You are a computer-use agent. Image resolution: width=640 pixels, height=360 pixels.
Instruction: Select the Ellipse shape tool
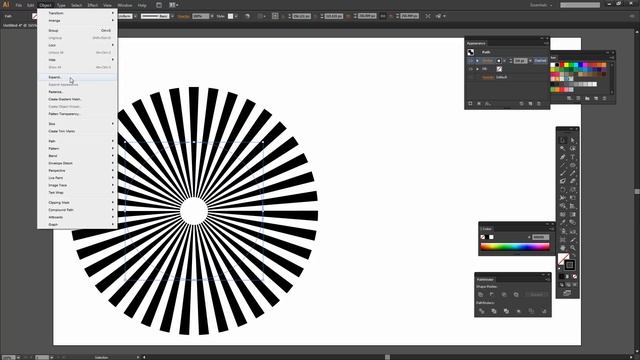573,165
